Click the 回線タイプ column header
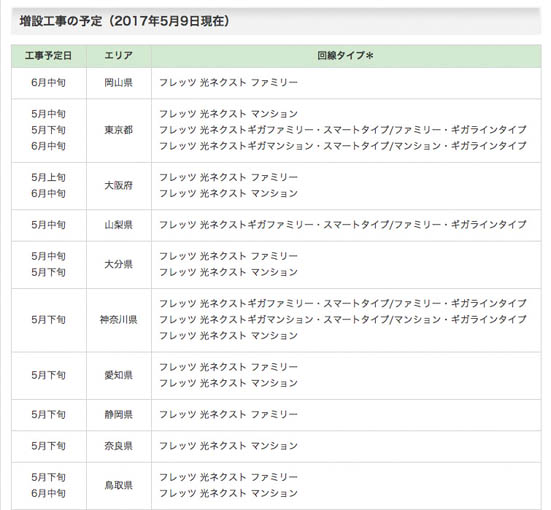Screen dimensions: 551x510 [x=345, y=56]
